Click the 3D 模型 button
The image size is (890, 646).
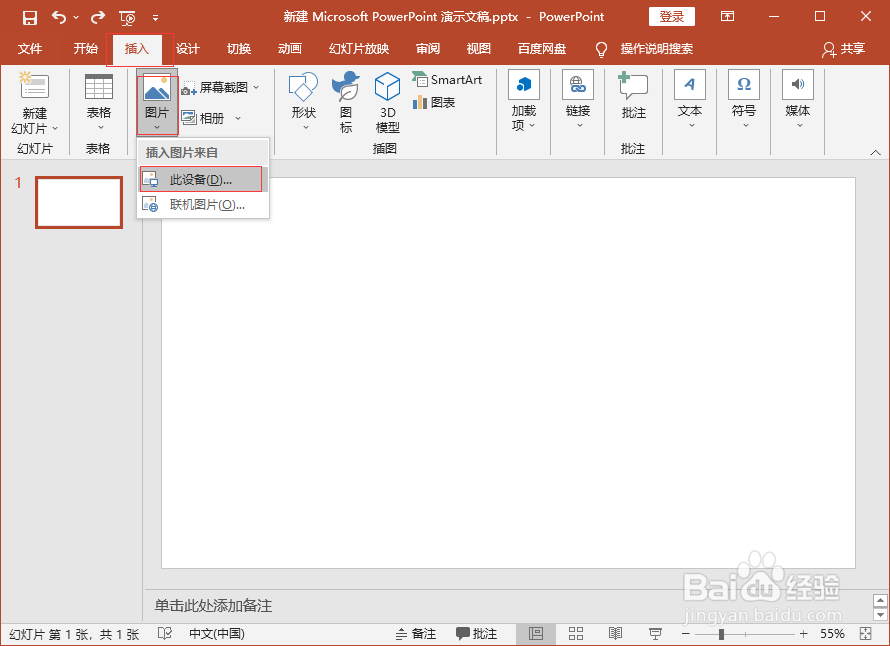(388, 103)
